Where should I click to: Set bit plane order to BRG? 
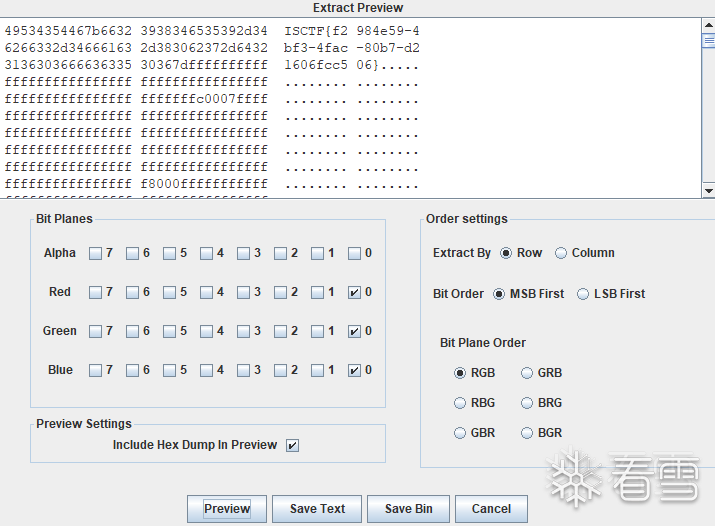click(x=527, y=403)
